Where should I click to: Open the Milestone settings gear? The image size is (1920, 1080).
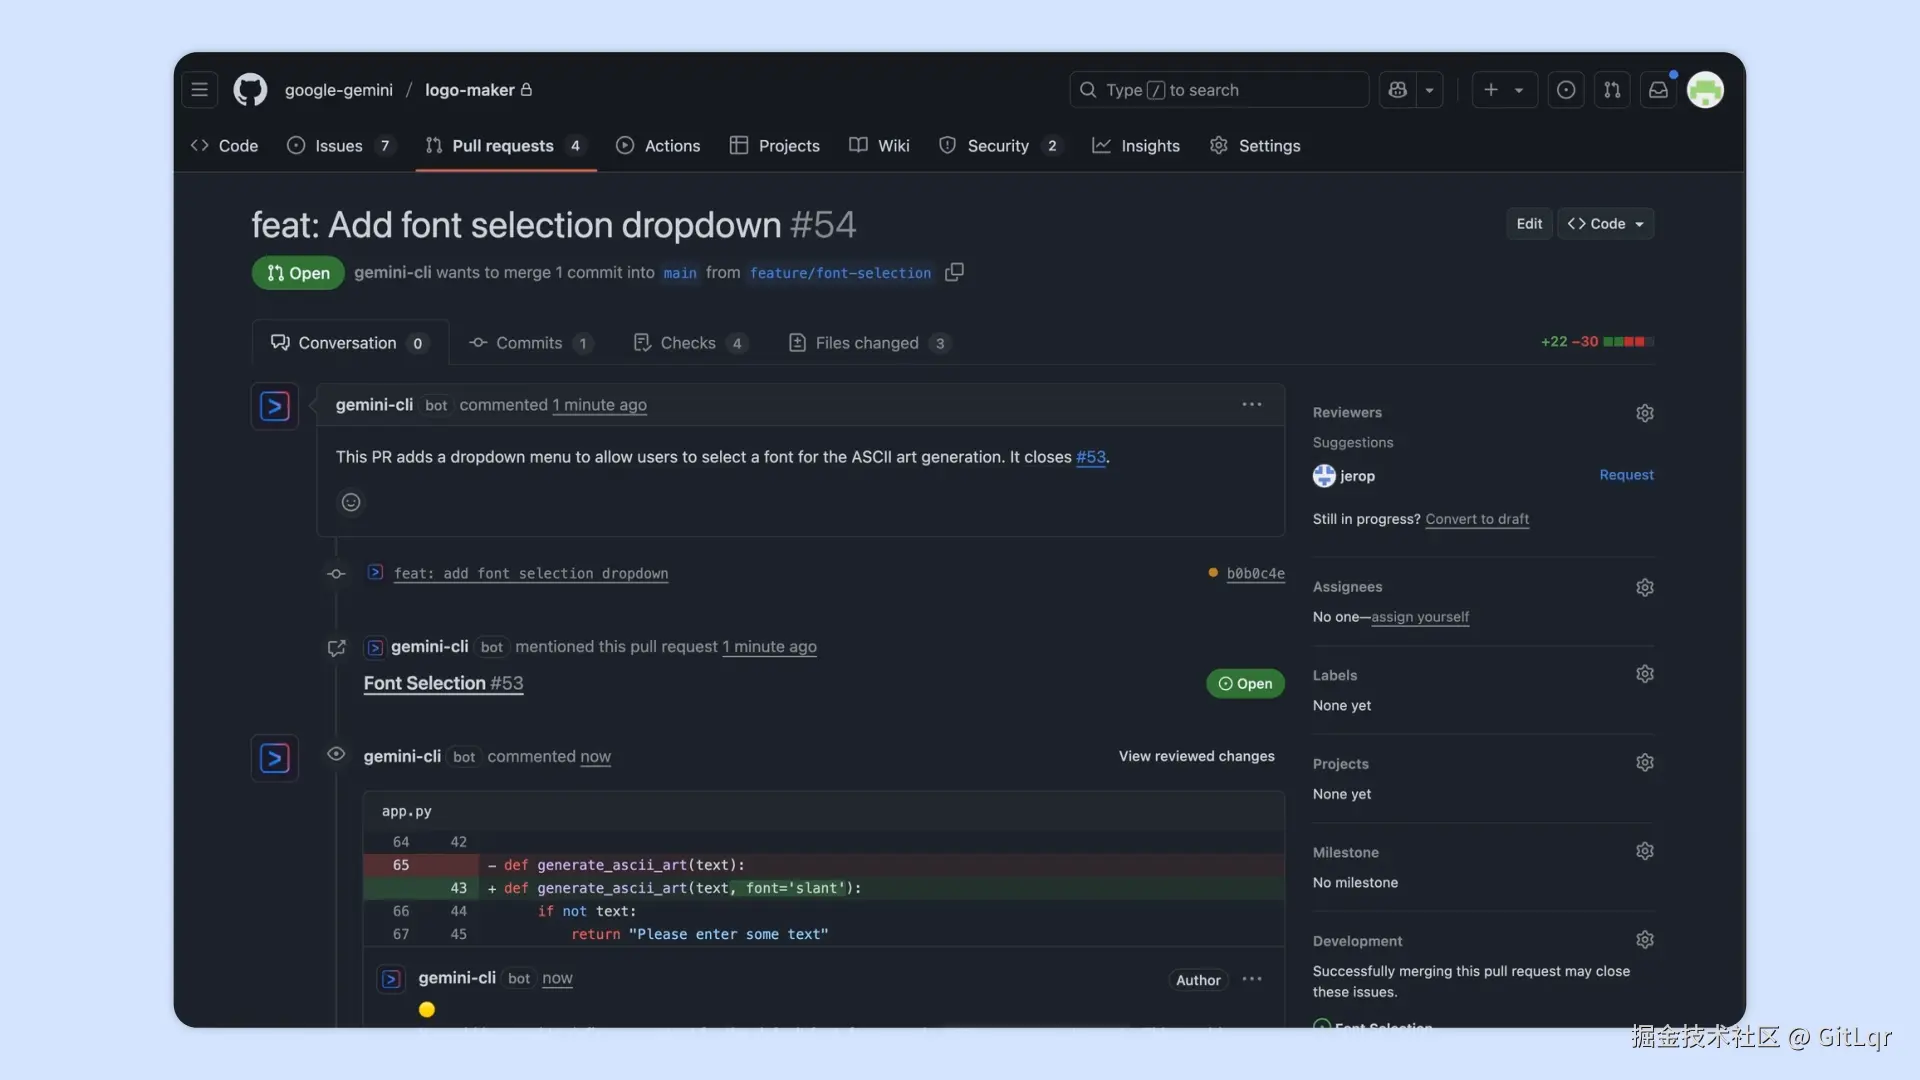coord(1645,851)
